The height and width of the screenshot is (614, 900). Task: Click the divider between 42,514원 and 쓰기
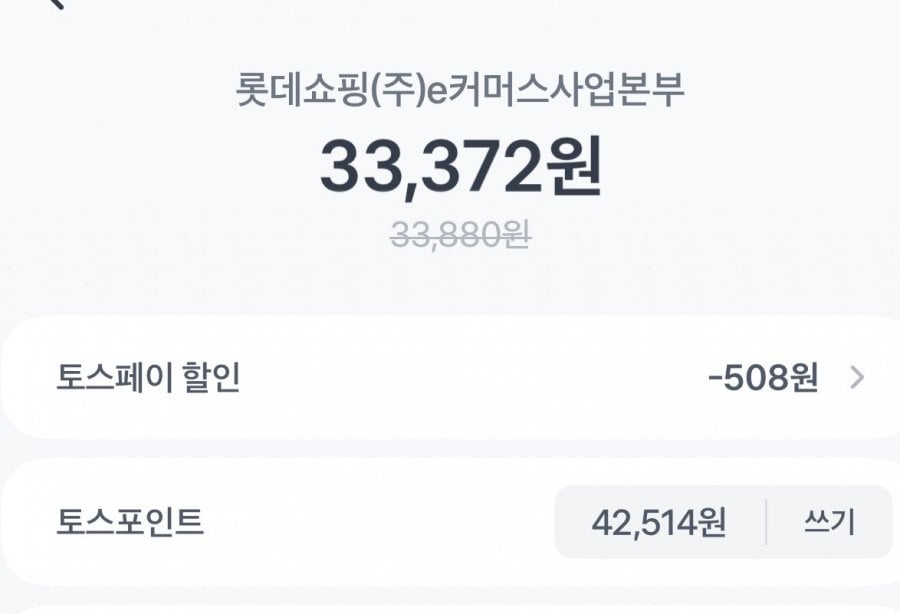click(766, 522)
